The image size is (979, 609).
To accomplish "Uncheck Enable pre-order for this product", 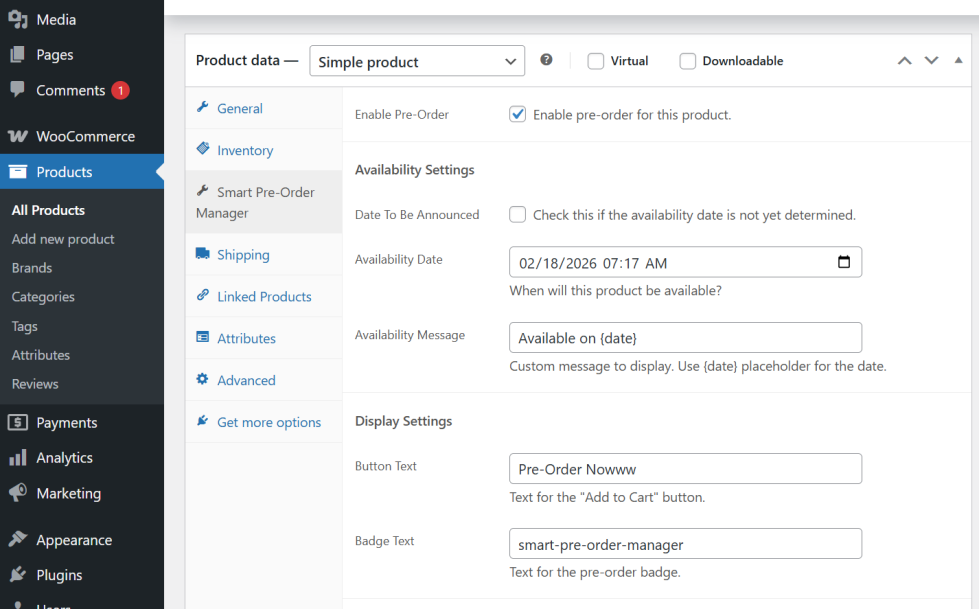I will click(517, 114).
